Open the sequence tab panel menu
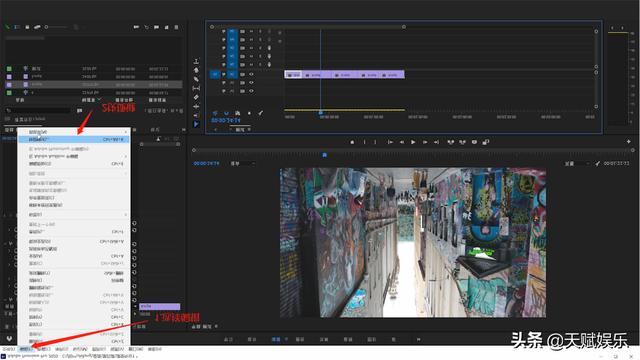 point(249,129)
